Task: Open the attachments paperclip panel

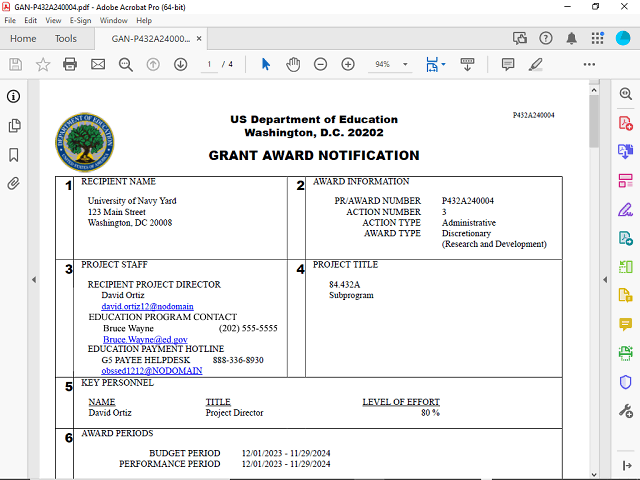Action: [14, 184]
